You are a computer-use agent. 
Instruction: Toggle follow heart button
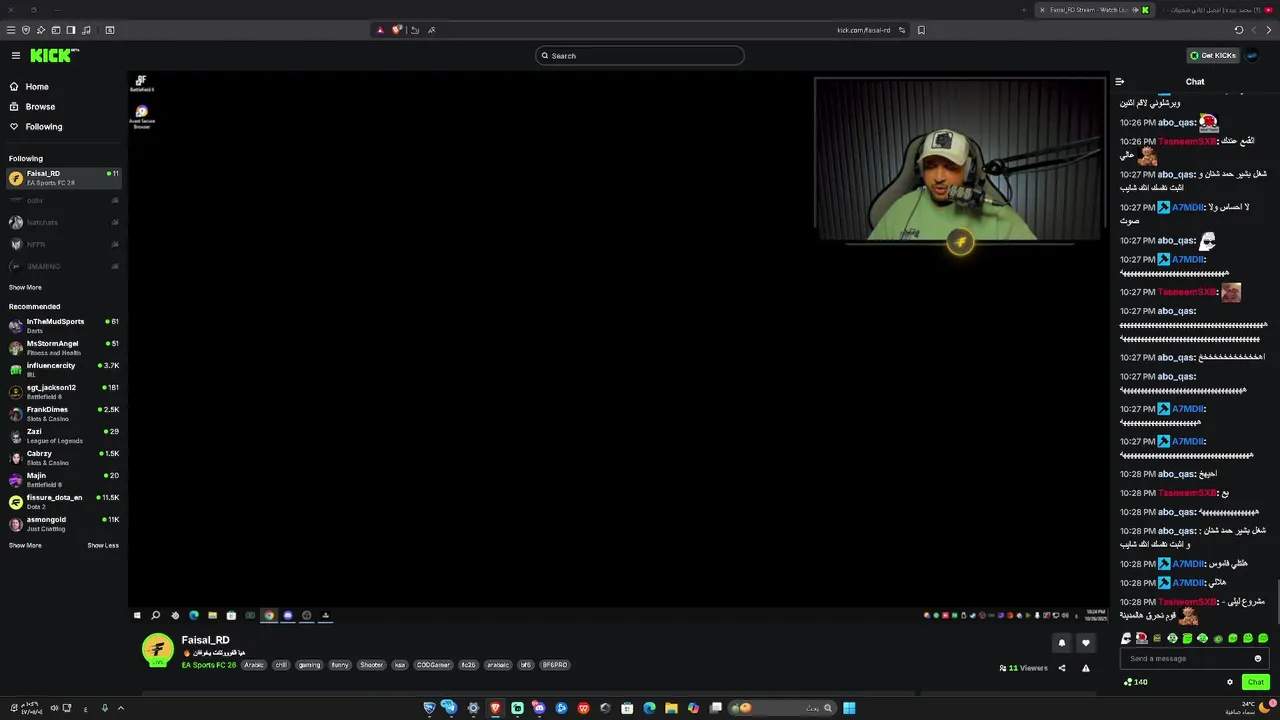click(1086, 643)
